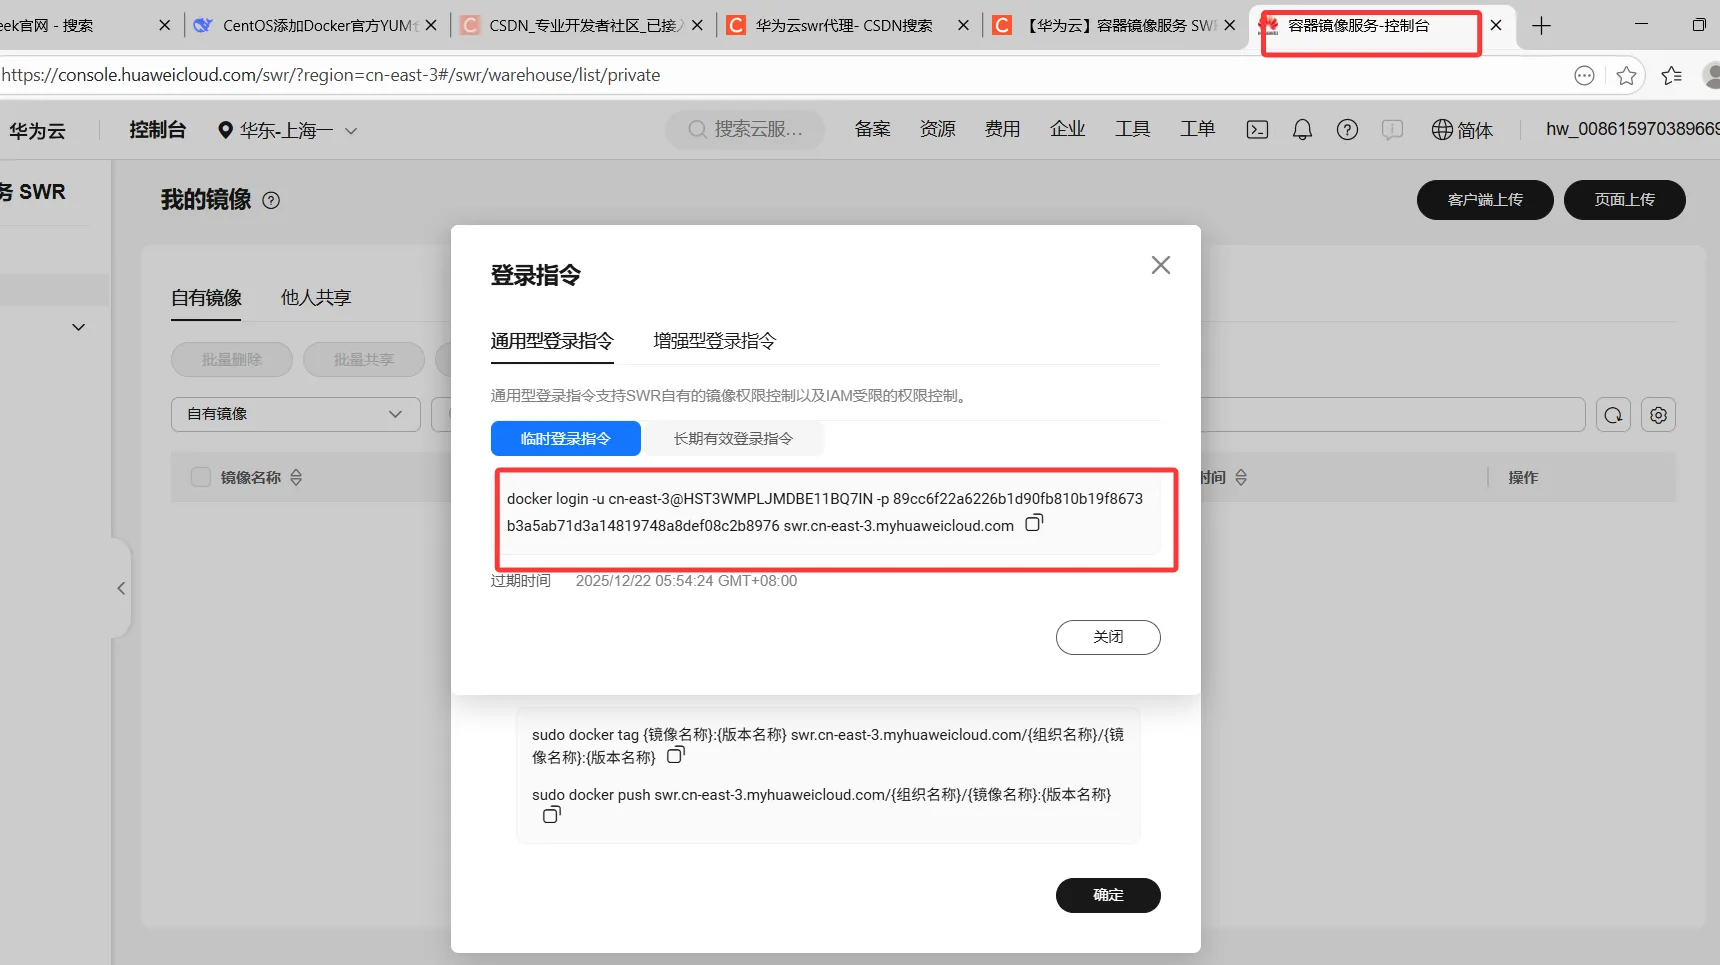Copy the sudo docker tag command

tap(675, 756)
